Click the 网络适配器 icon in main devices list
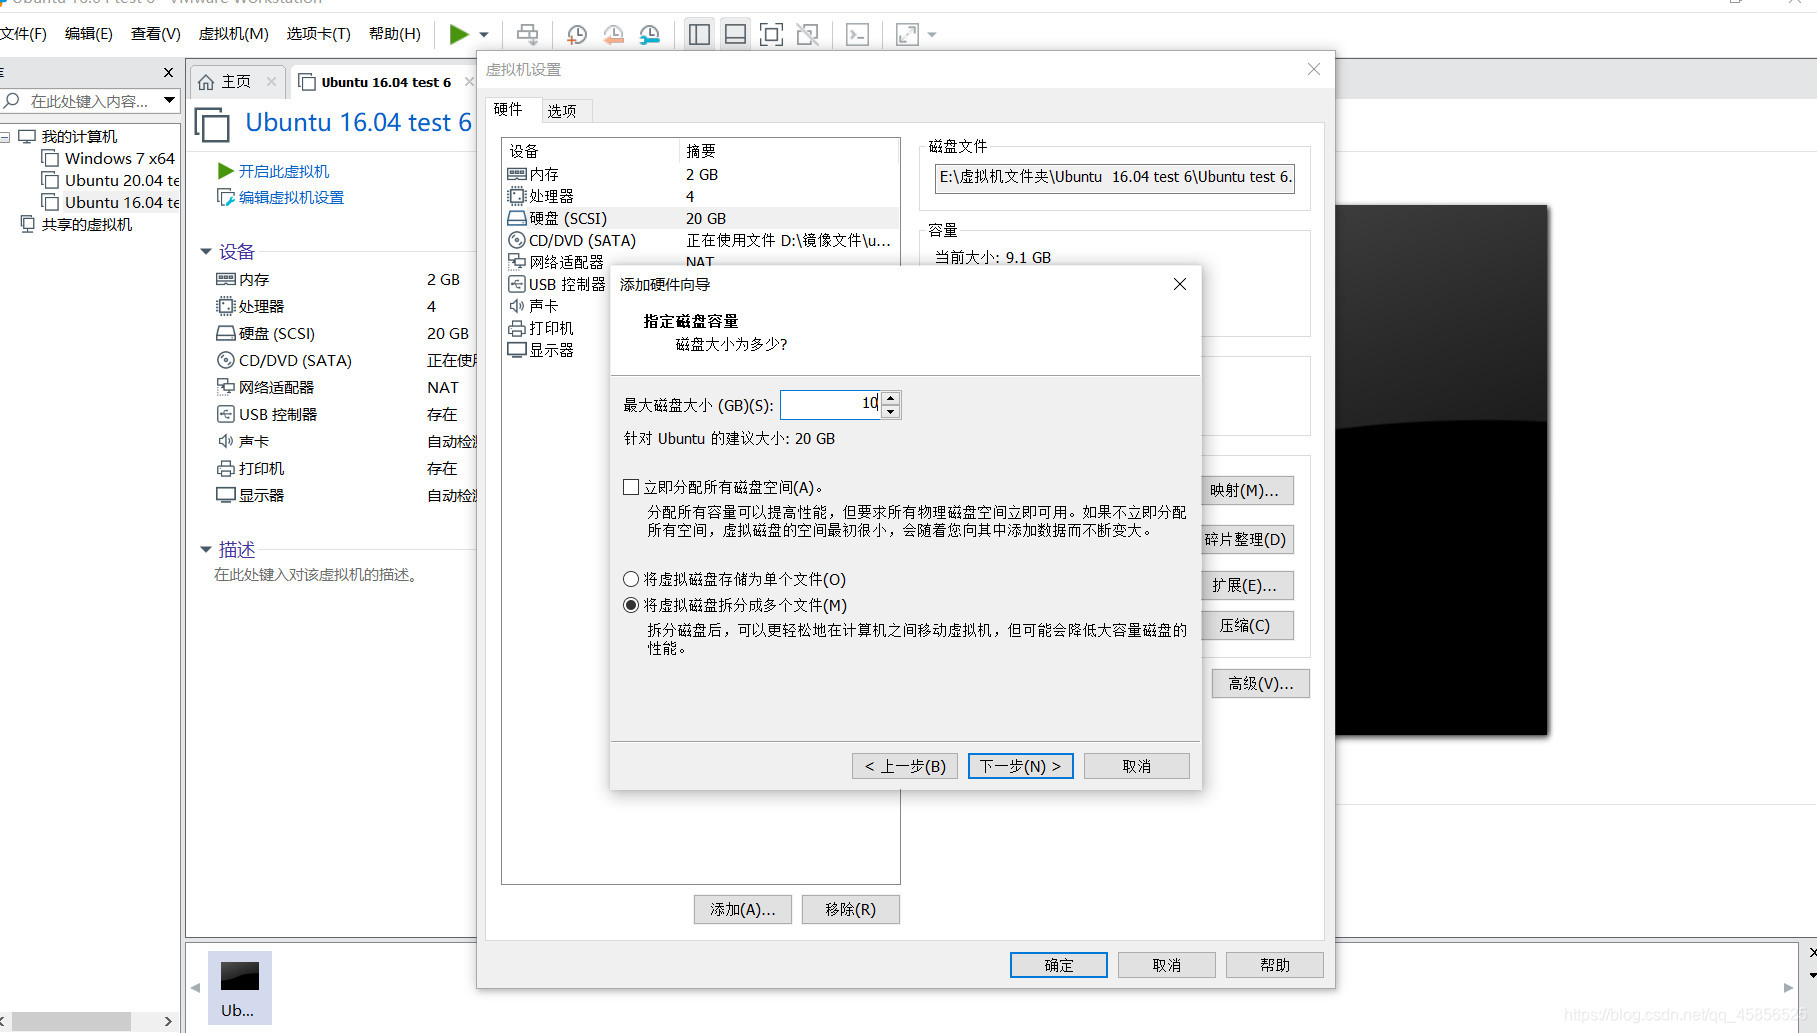Screen dimensions: 1817x1033 point(226,387)
